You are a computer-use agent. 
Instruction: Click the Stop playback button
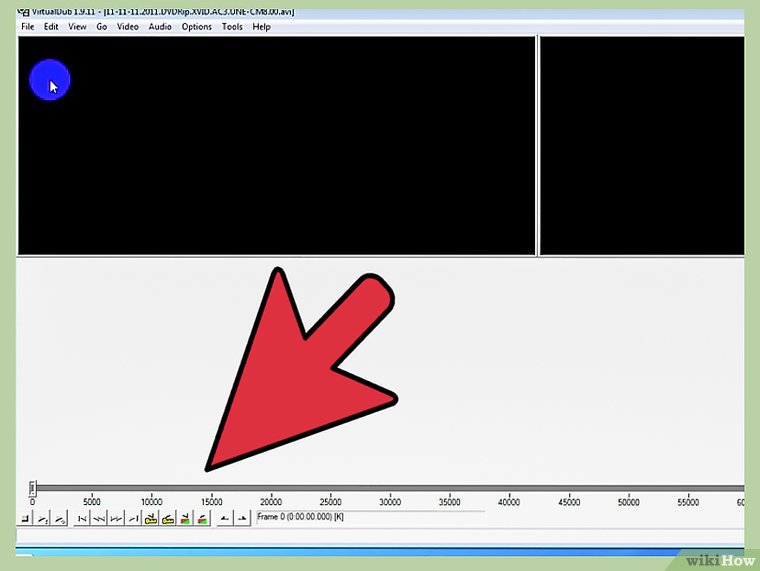(x=24, y=519)
